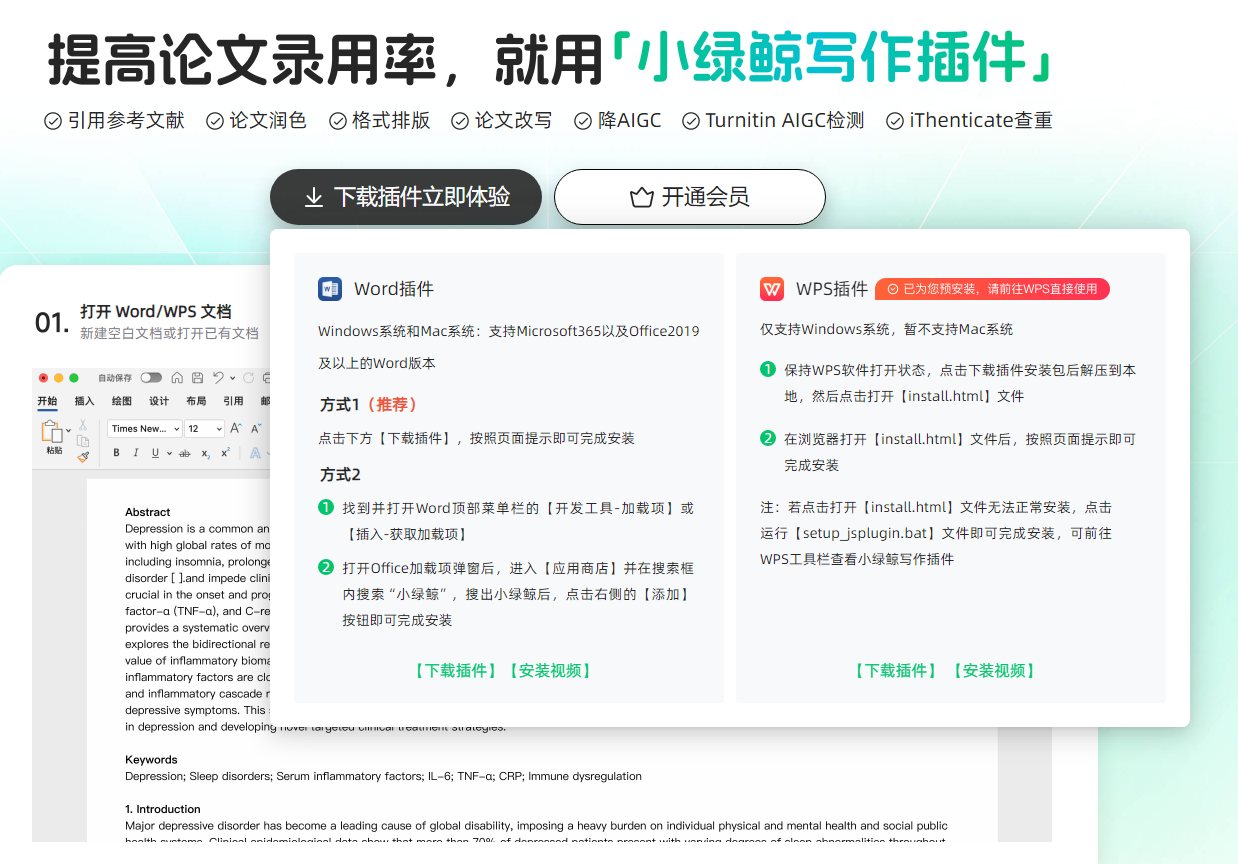Increase font size with larger A icon
The width and height of the screenshot is (1238, 864).
(x=236, y=428)
